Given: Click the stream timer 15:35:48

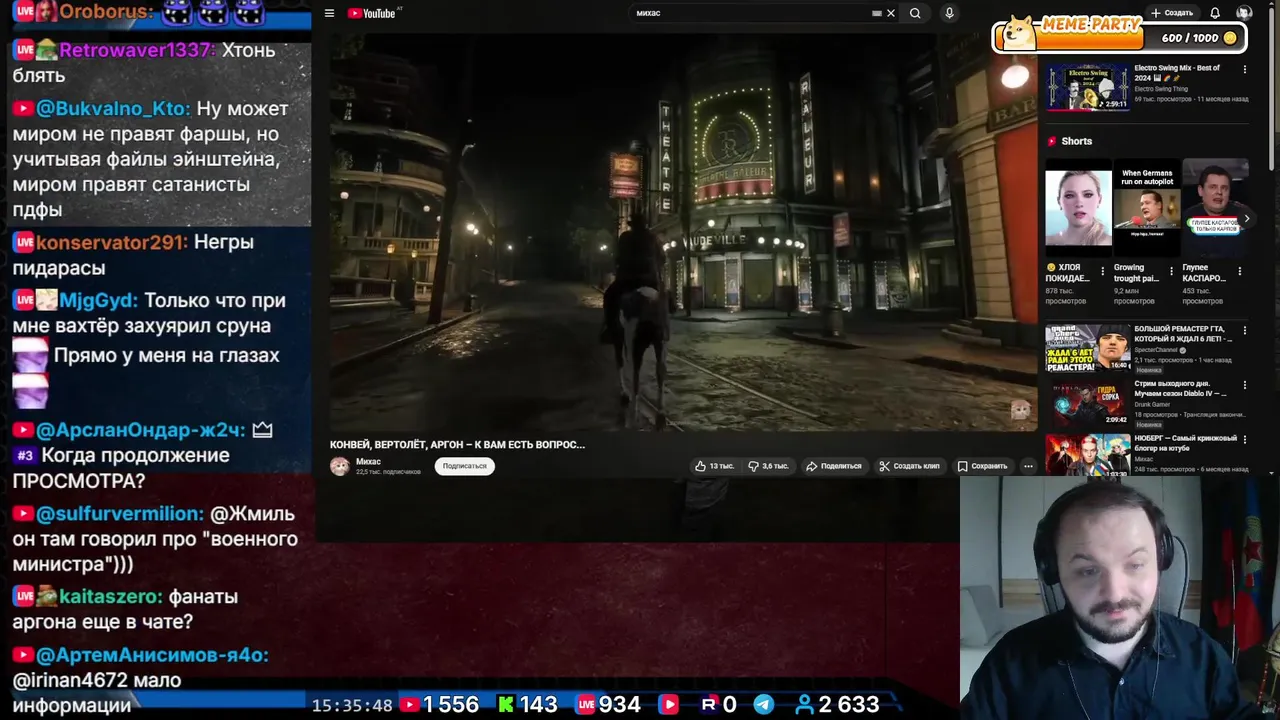Looking at the screenshot, I should click(351, 706).
